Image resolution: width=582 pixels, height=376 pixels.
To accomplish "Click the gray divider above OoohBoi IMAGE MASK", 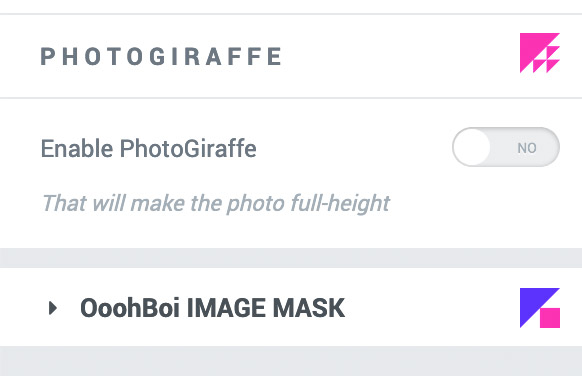I will (291, 258).
